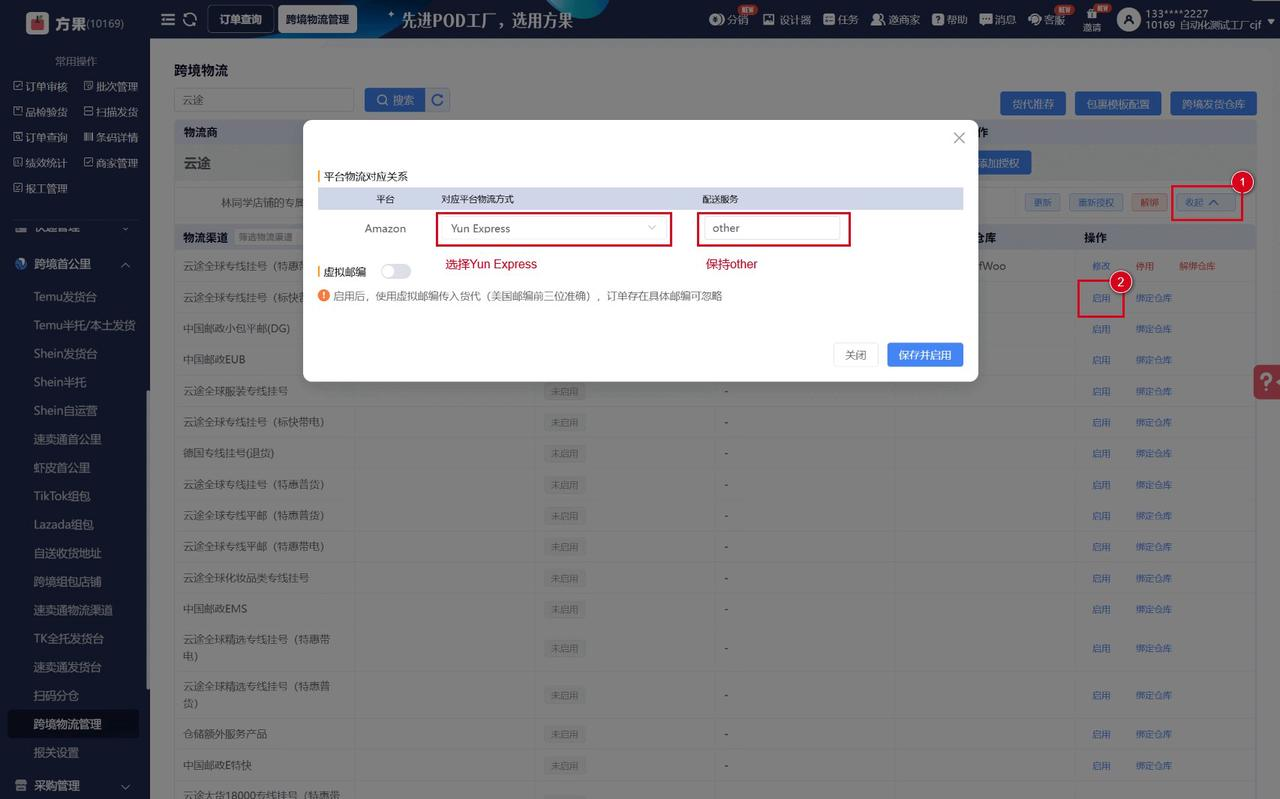Image resolution: width=1280 pixels, height=799 pixels.
Task: Open 条码详情 shortcut
Action: (x=111, y=138)
